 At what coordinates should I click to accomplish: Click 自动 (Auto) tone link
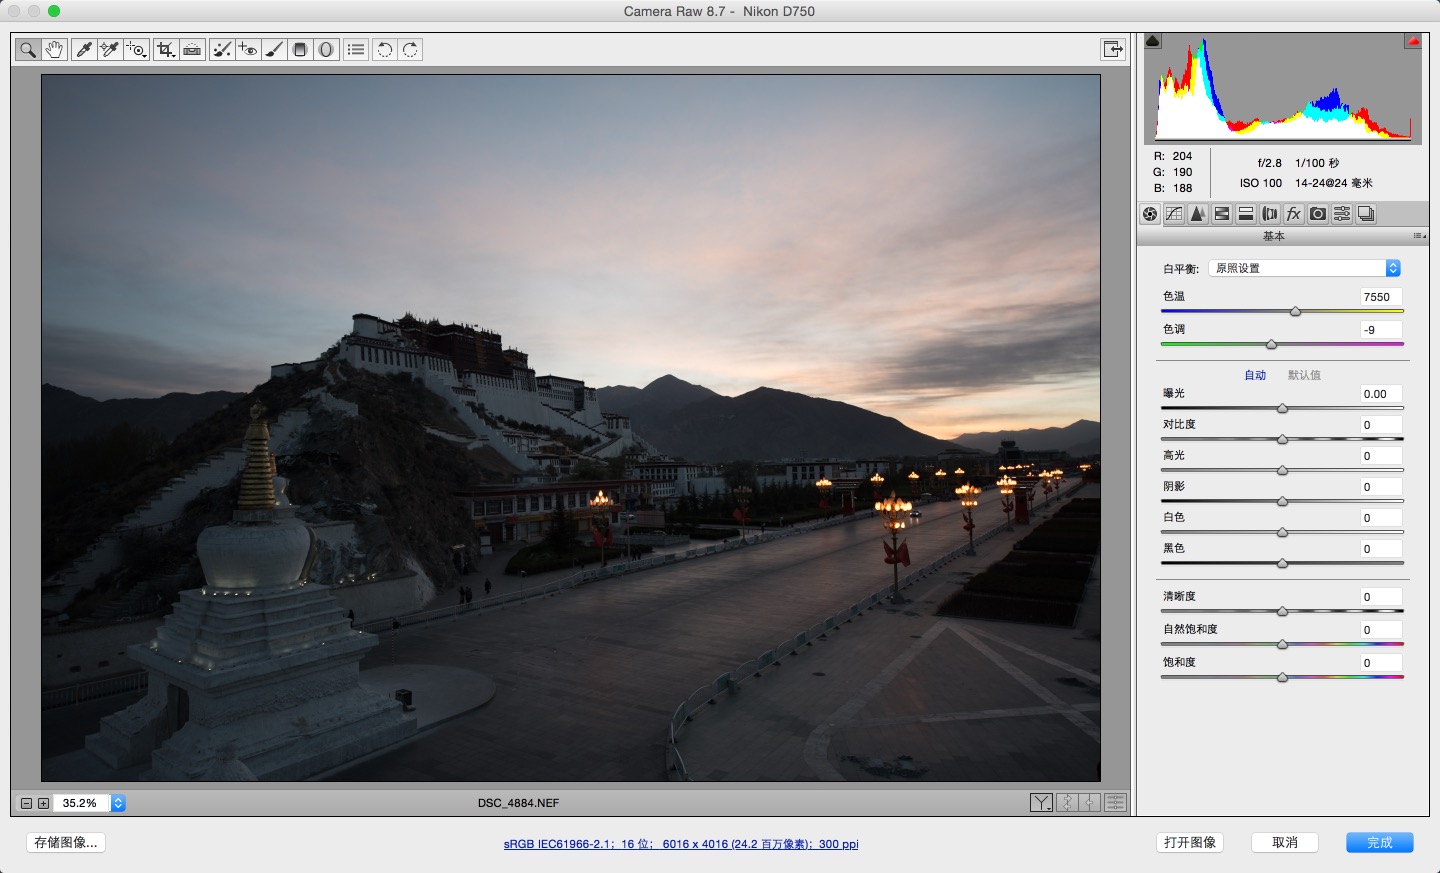[1255, 375]
